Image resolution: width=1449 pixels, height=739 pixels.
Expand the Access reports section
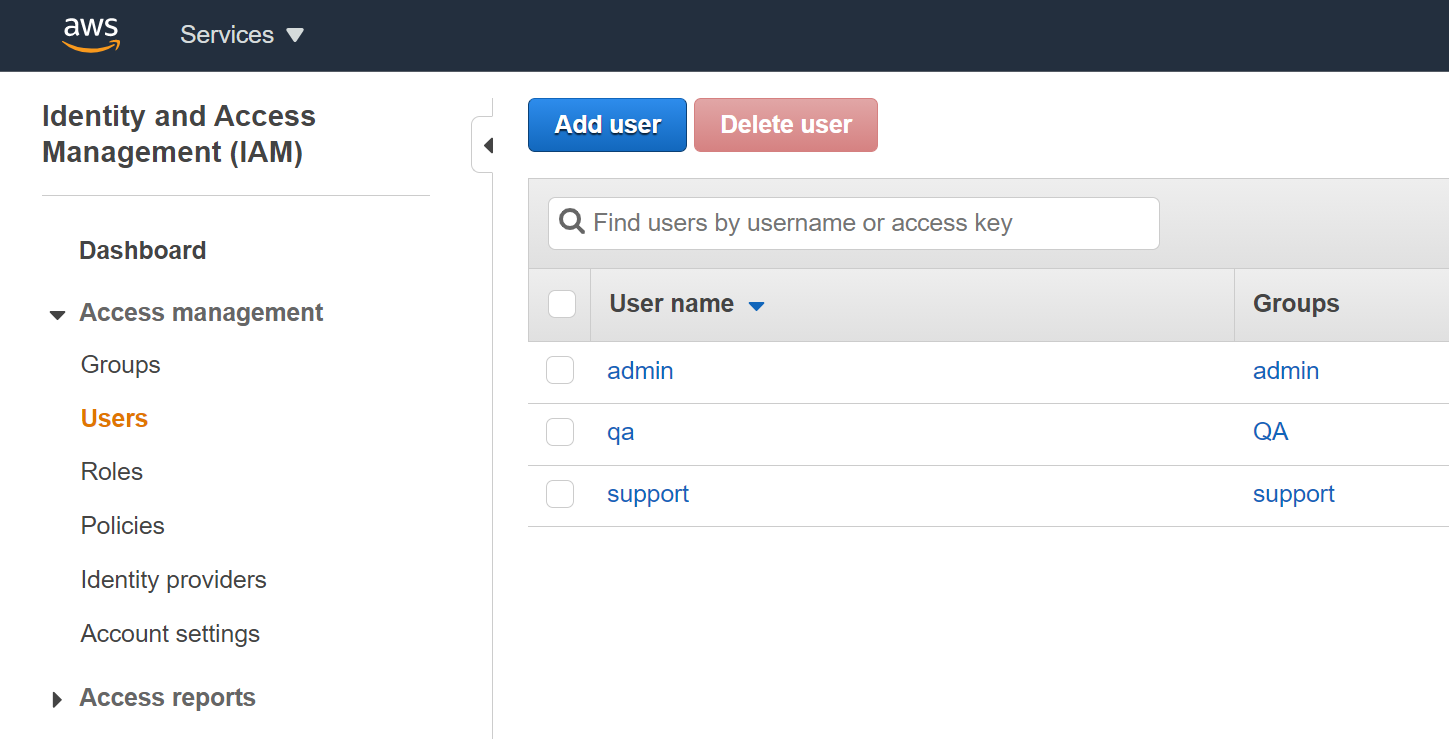[57, 700]
